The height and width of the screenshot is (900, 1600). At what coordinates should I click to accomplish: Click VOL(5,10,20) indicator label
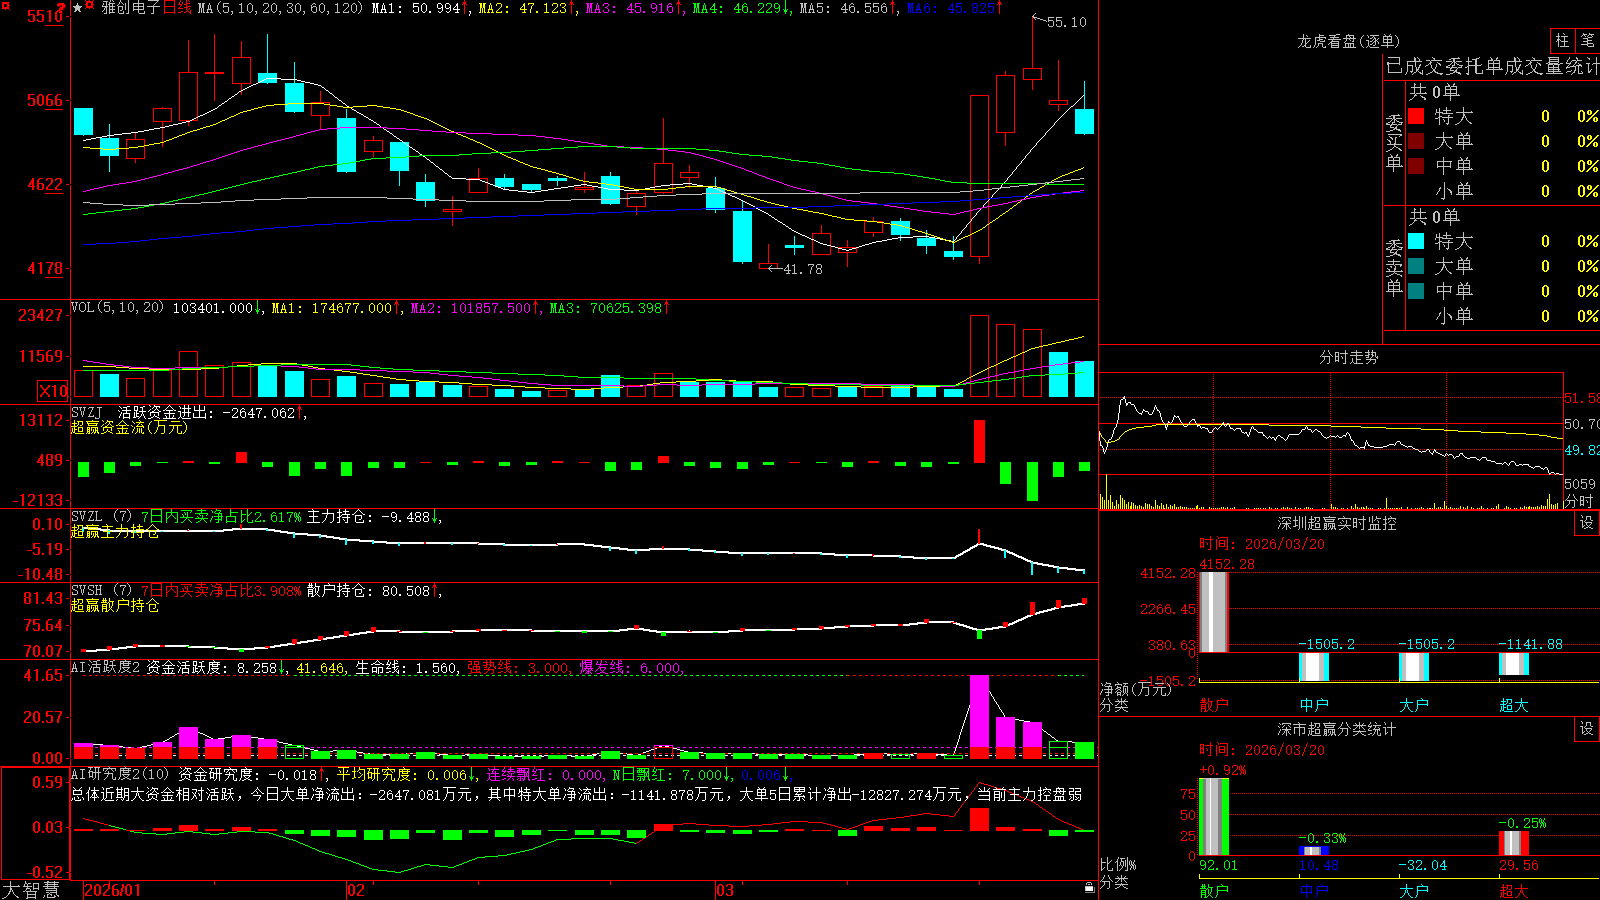point(117,308)
